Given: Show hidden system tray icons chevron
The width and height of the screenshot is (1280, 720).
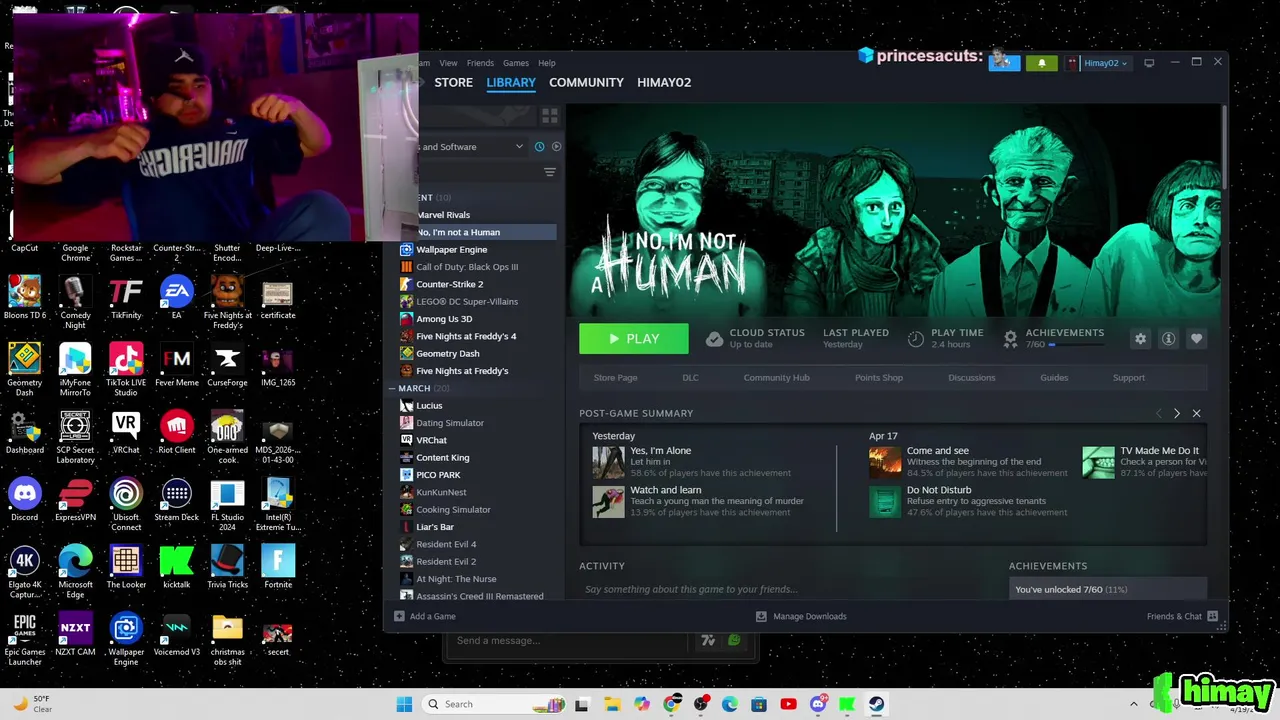Looking at the screenshot, I should (1133, 704).
